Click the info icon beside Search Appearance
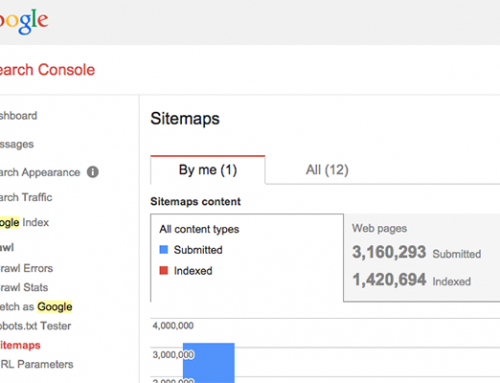 pos(93,172)
